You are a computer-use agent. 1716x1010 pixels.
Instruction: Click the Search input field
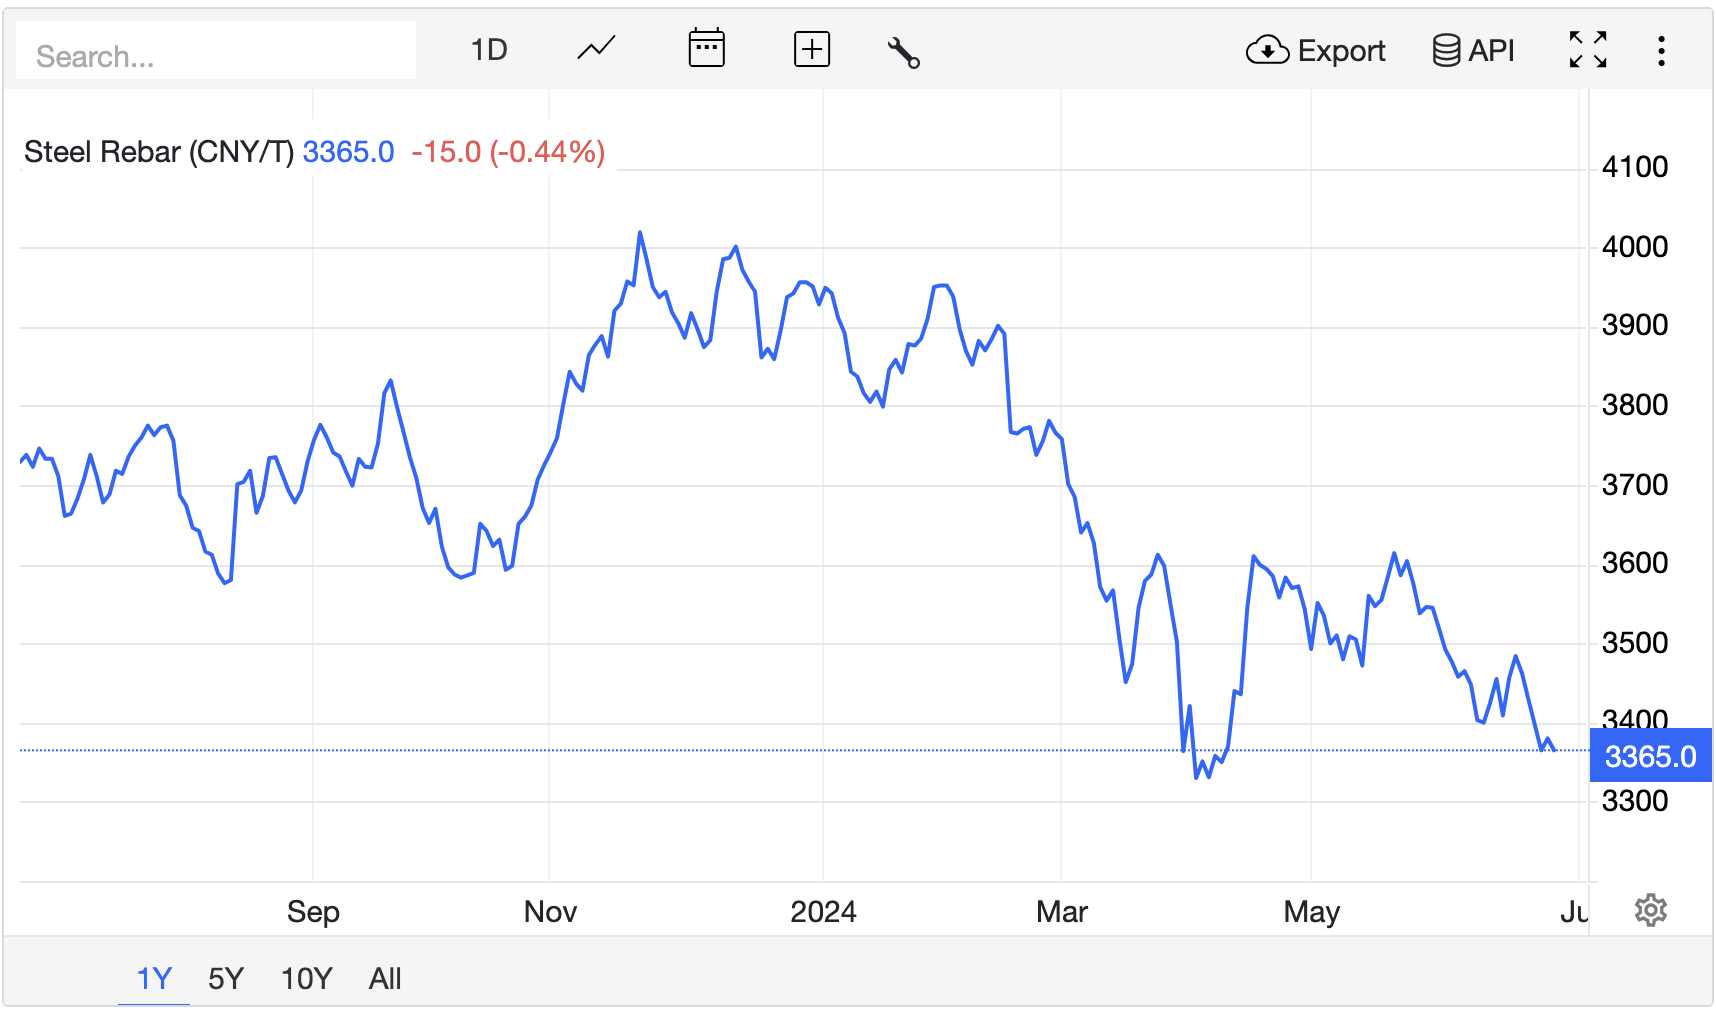coord(216,56)
